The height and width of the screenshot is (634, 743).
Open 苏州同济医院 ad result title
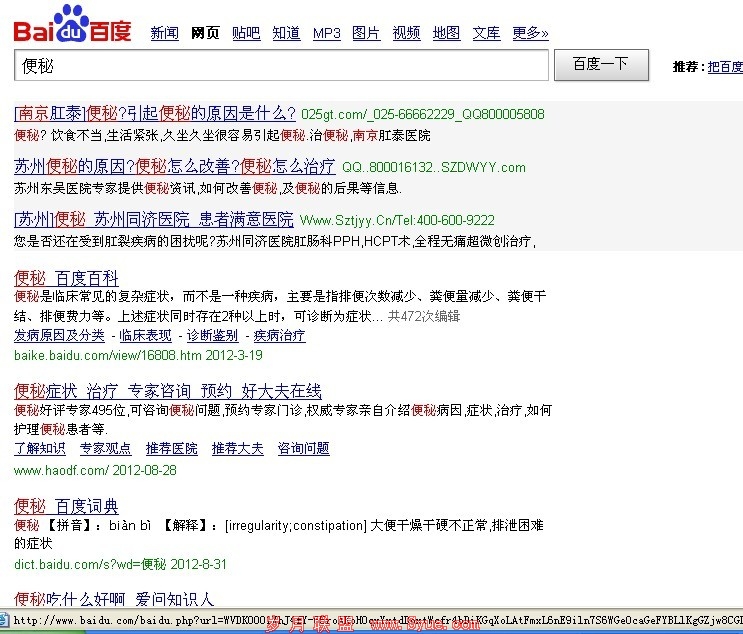click(x=154, y=219)
